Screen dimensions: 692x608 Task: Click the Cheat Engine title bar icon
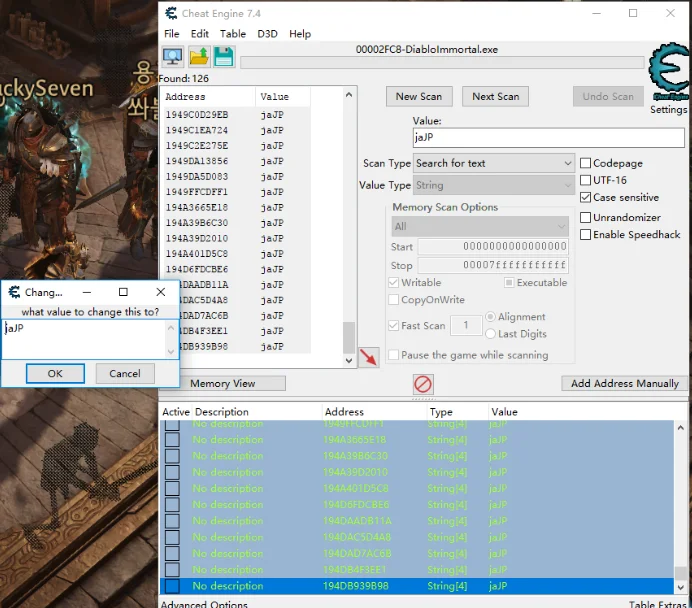[x=170, y=13]
